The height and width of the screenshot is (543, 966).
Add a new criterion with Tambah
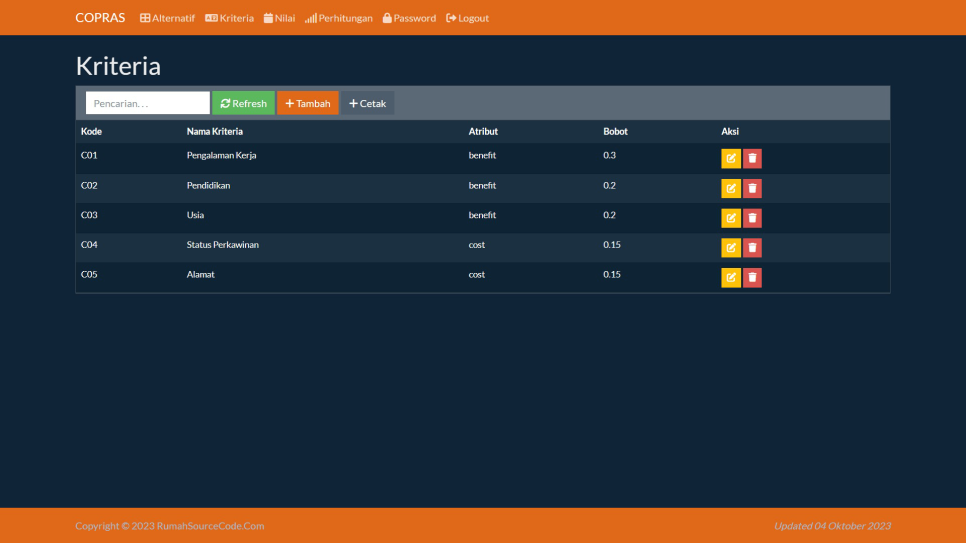click(x=307, y=103)
